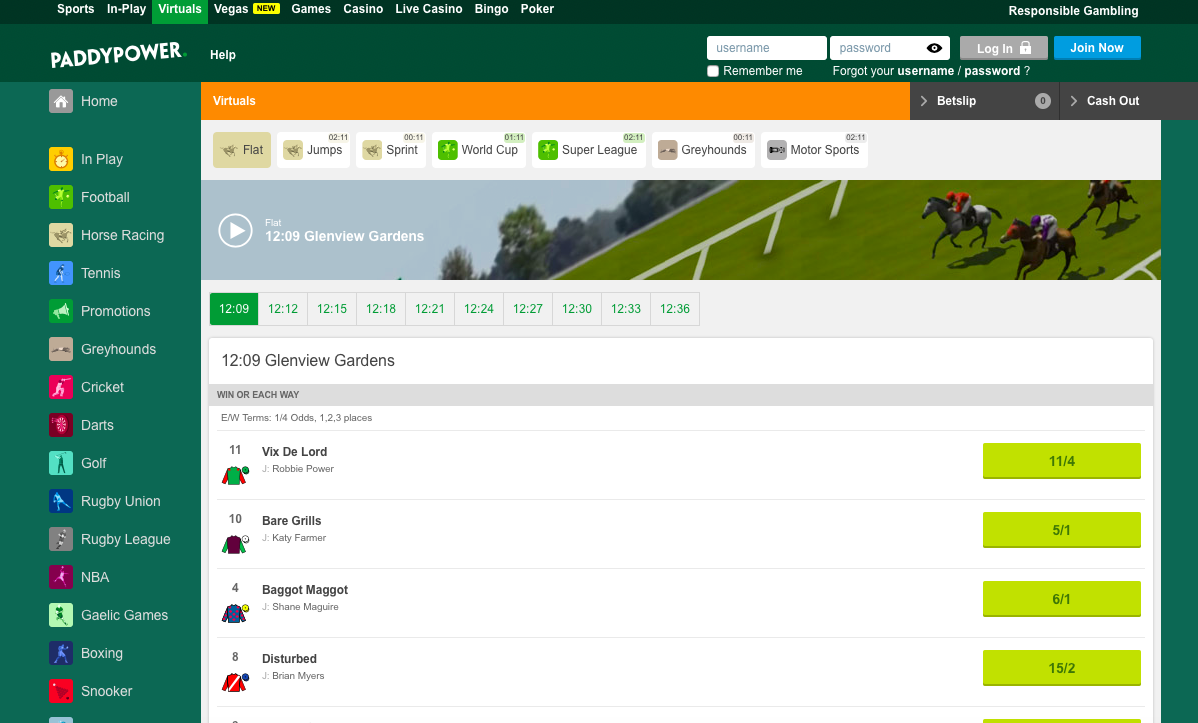
Task: Open the Bingo top menu
Action: [x=491, y=9]
